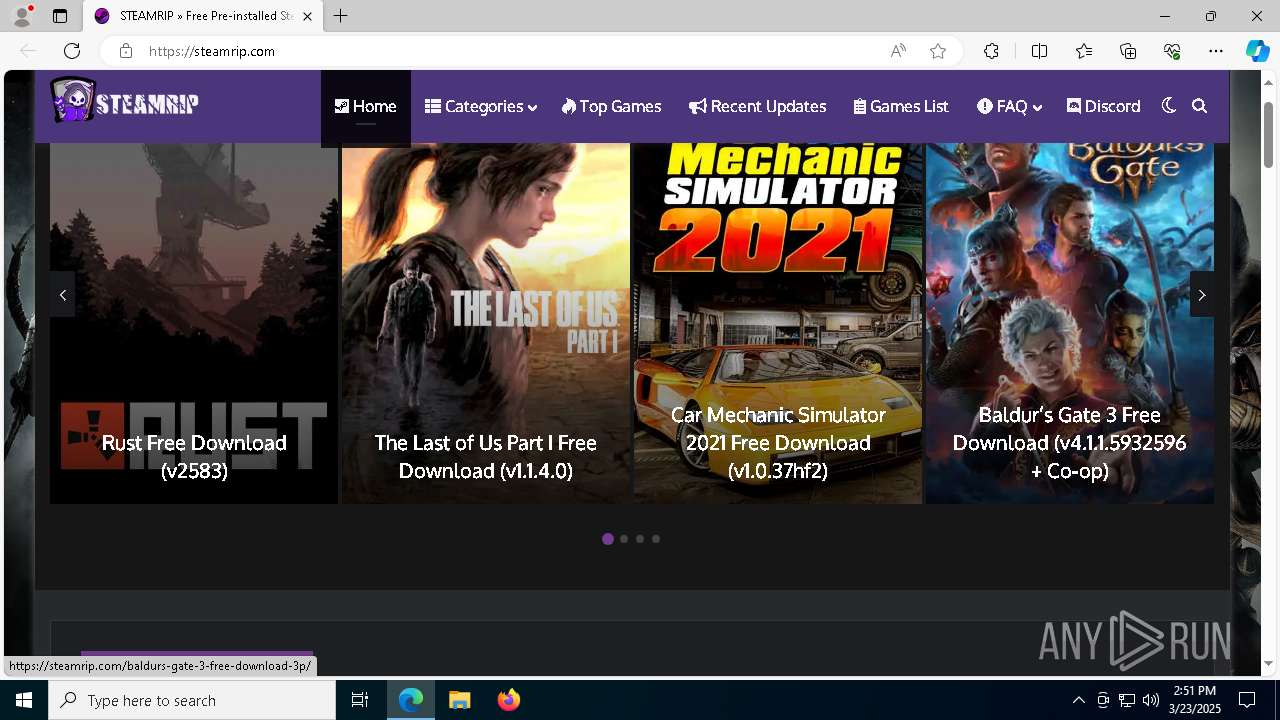This screenshot has height=720, width=1280.
Task: View site information lock icon
Action: [x=126, y=51]
